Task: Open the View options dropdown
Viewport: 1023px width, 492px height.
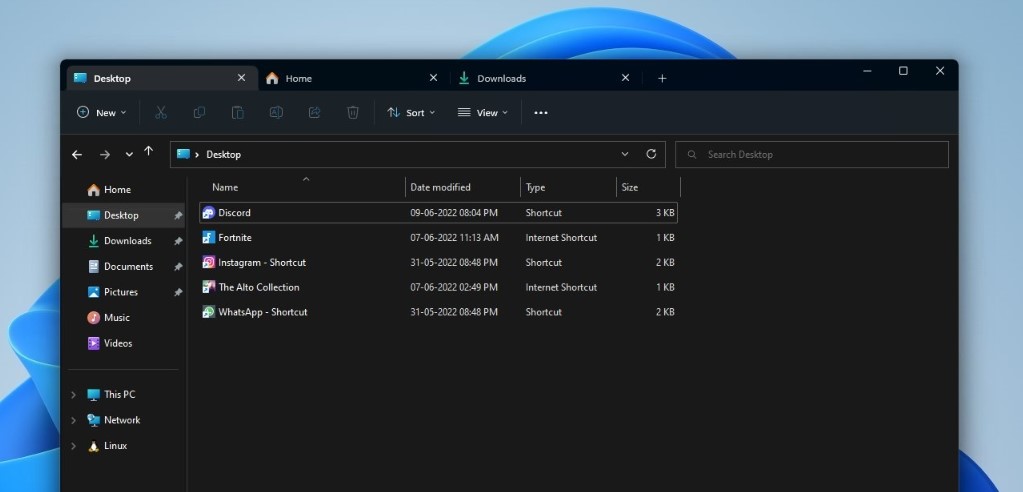Action: click(483, 113)
